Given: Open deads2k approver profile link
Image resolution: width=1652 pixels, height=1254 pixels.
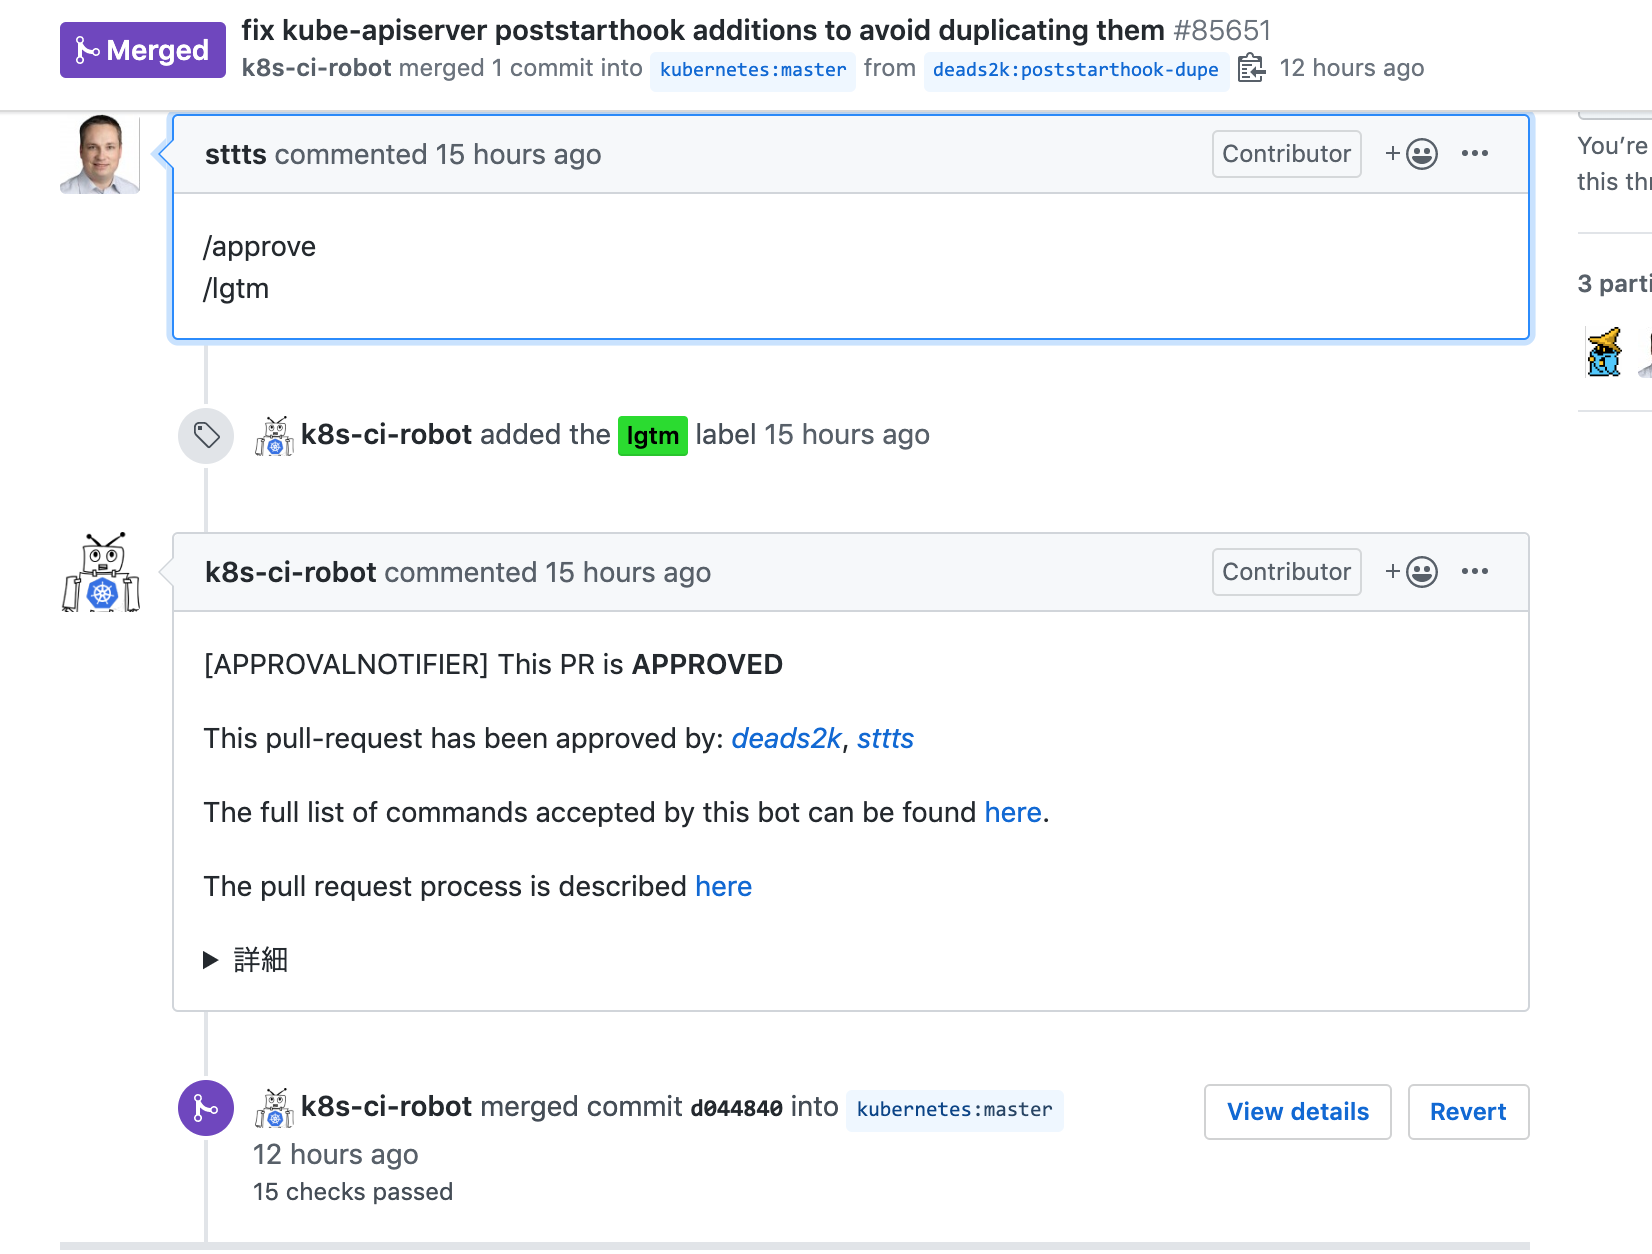Looking at the screenshot, I should (786, 738).
